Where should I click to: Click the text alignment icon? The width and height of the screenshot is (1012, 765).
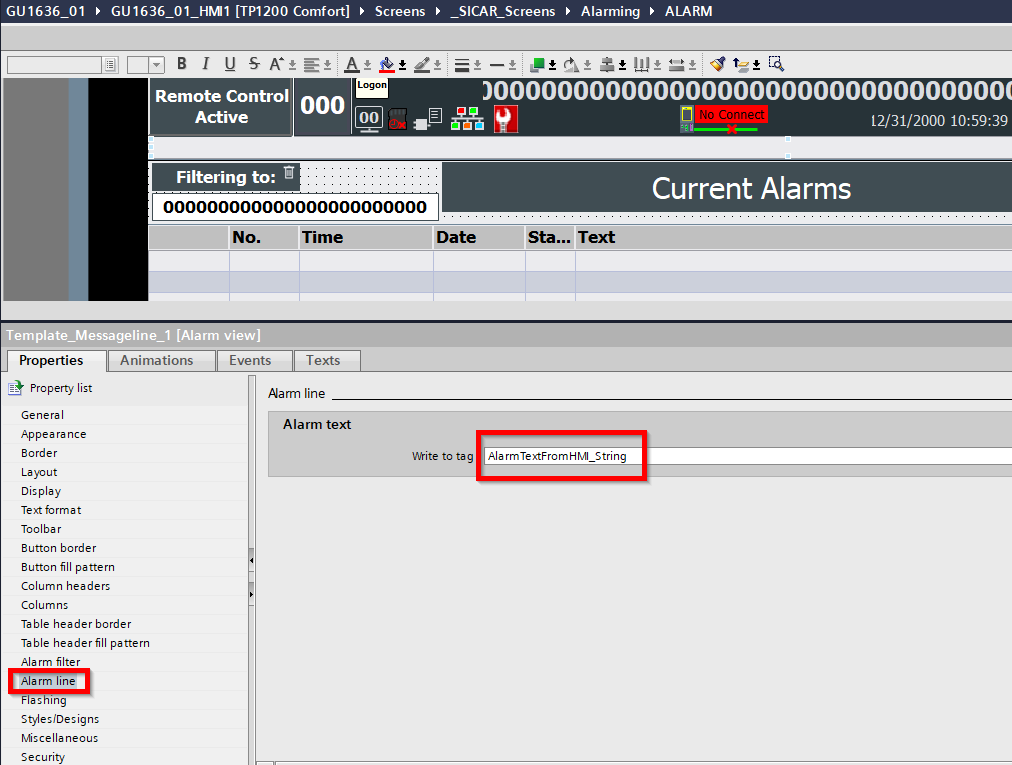tap(312, 65)
